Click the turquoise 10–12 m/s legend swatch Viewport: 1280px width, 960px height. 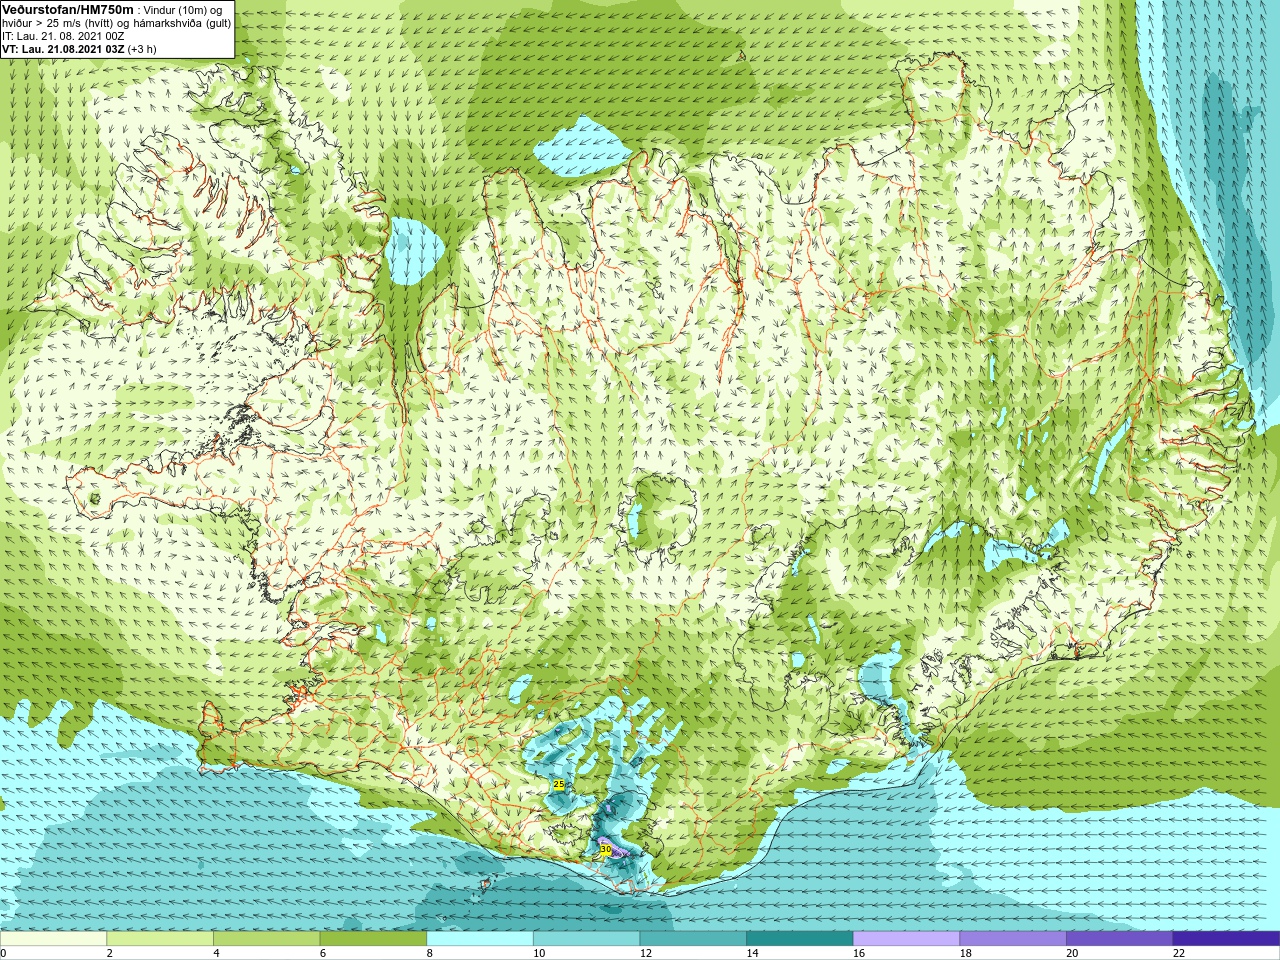(586, 938)
